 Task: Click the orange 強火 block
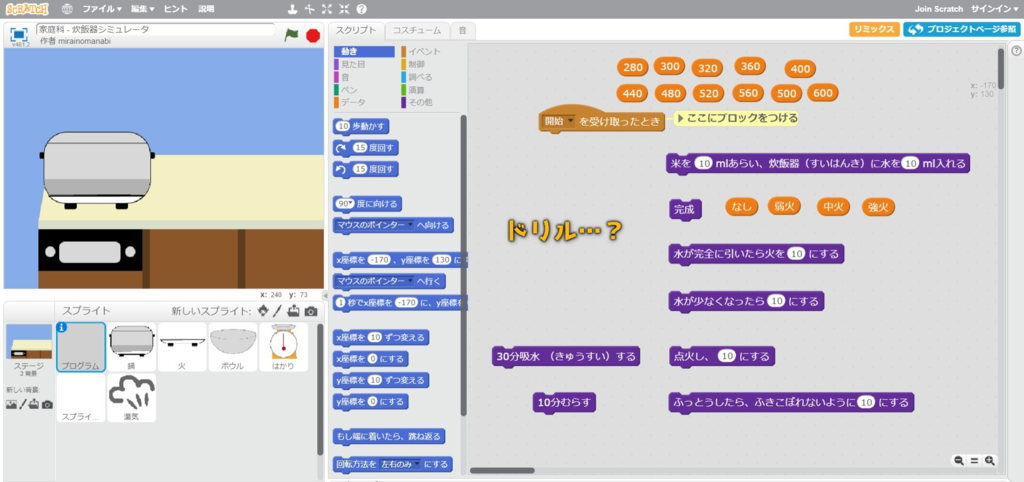pyautogui.click(x=878, y=207)
